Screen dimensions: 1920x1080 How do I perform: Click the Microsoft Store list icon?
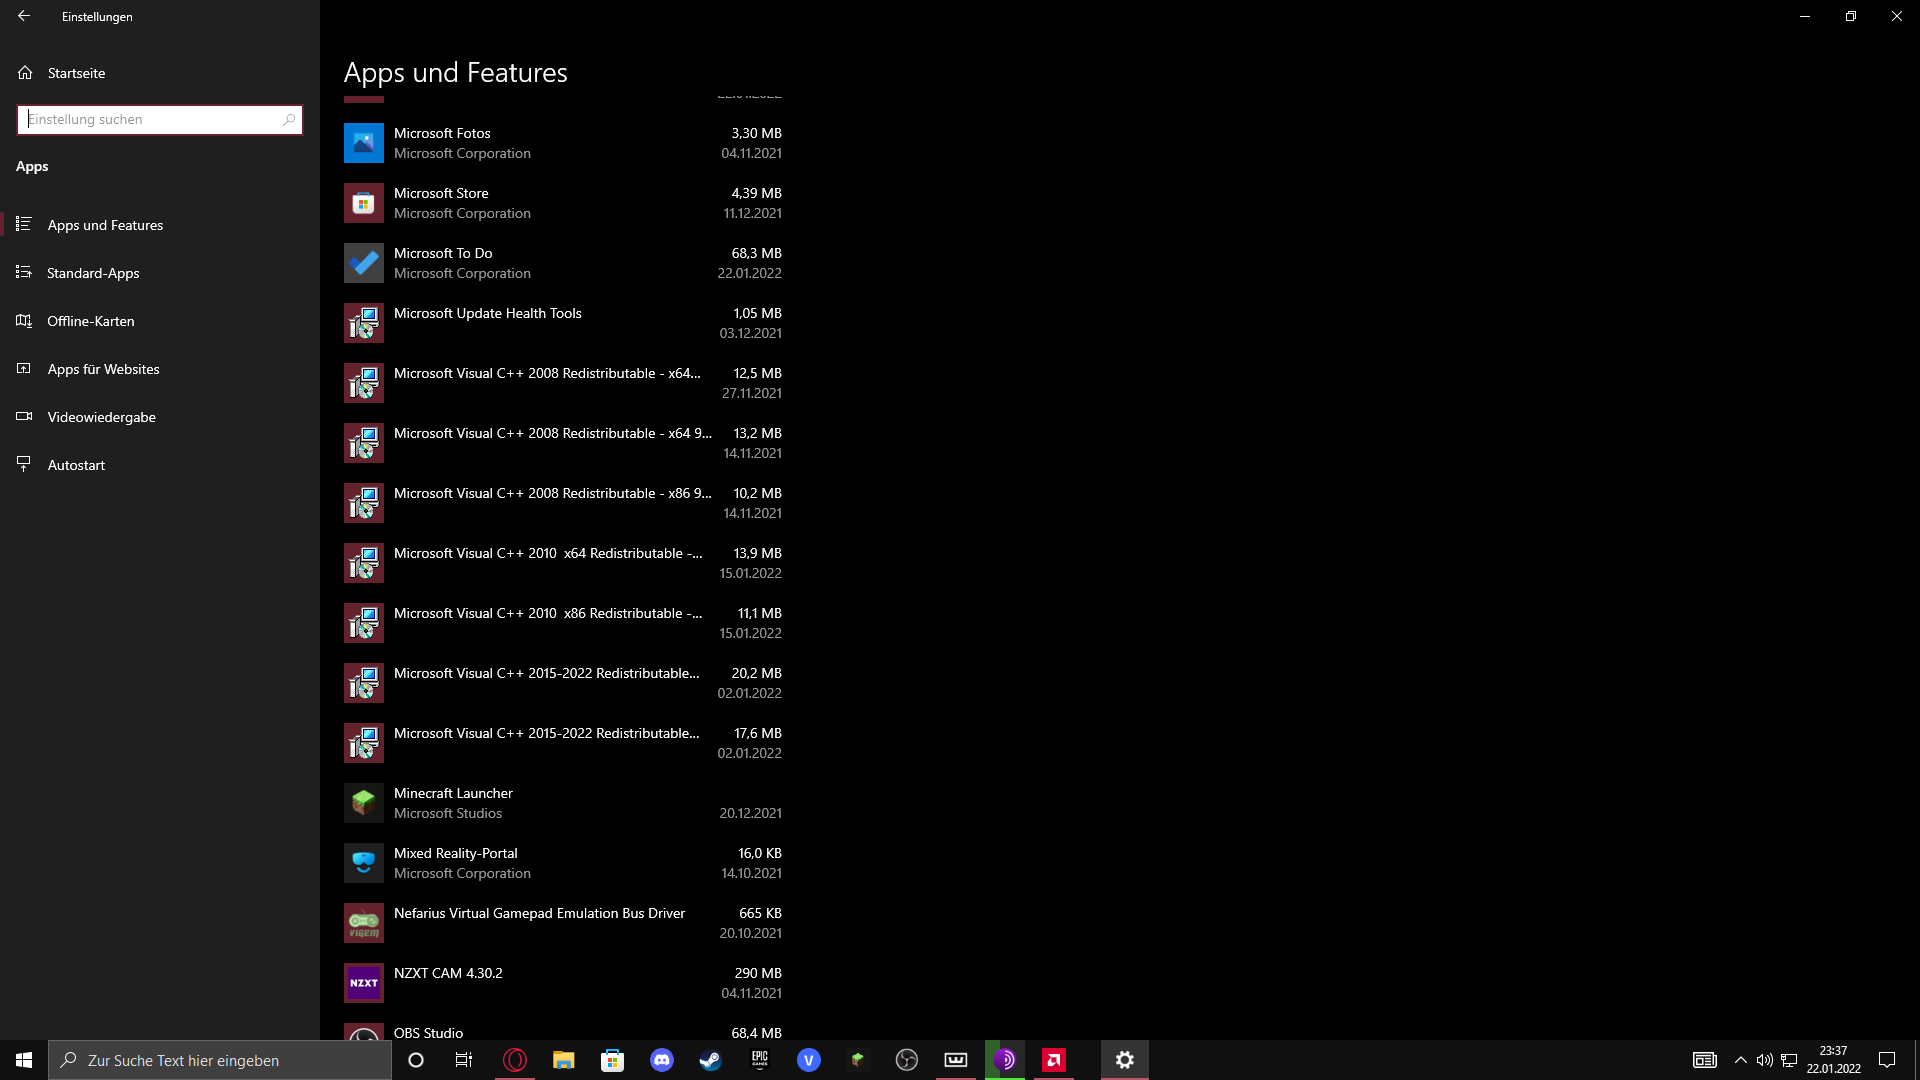pyautogui.click(x=363, y=203)
